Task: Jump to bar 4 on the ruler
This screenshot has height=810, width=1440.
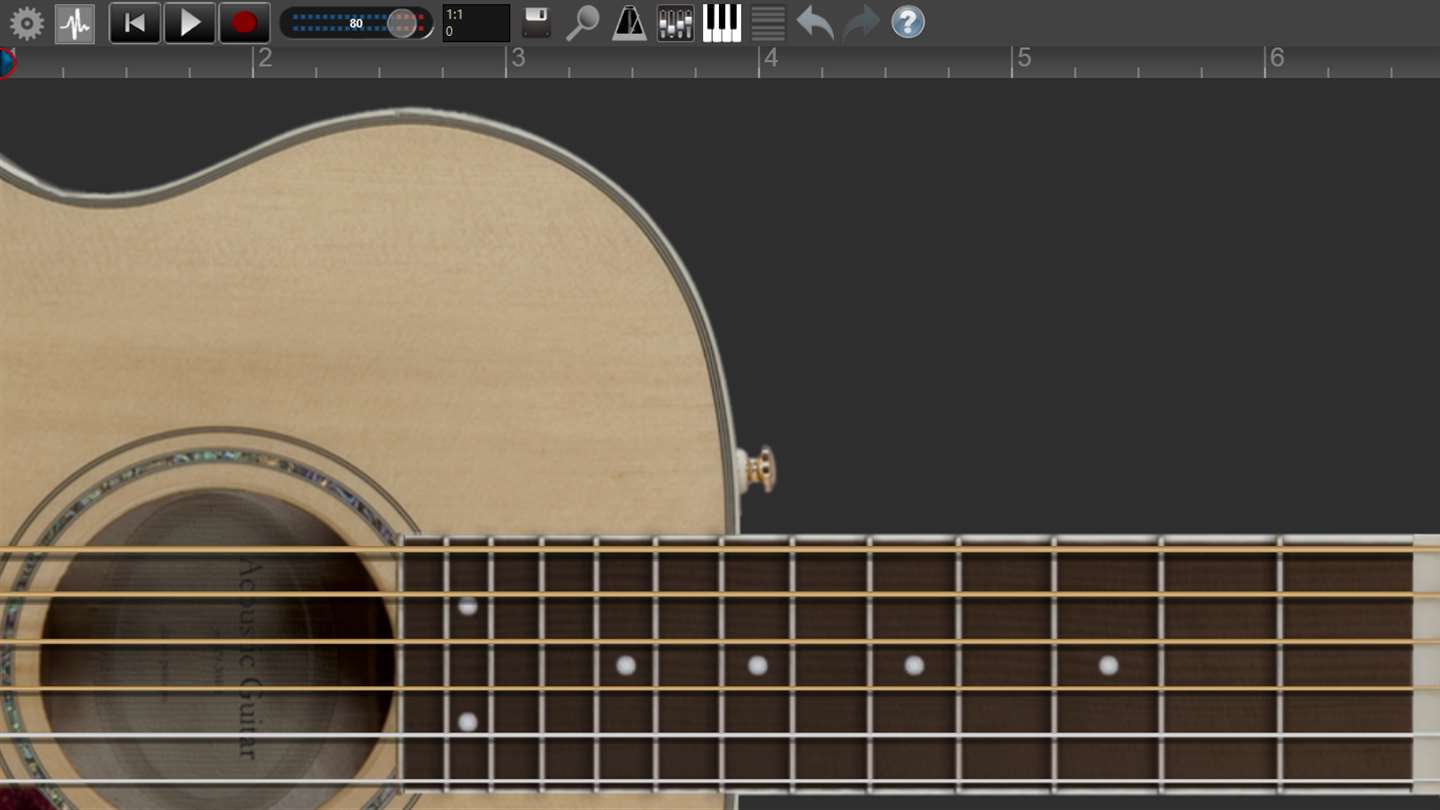Action: pyautogui.click(x=771, y=58)
